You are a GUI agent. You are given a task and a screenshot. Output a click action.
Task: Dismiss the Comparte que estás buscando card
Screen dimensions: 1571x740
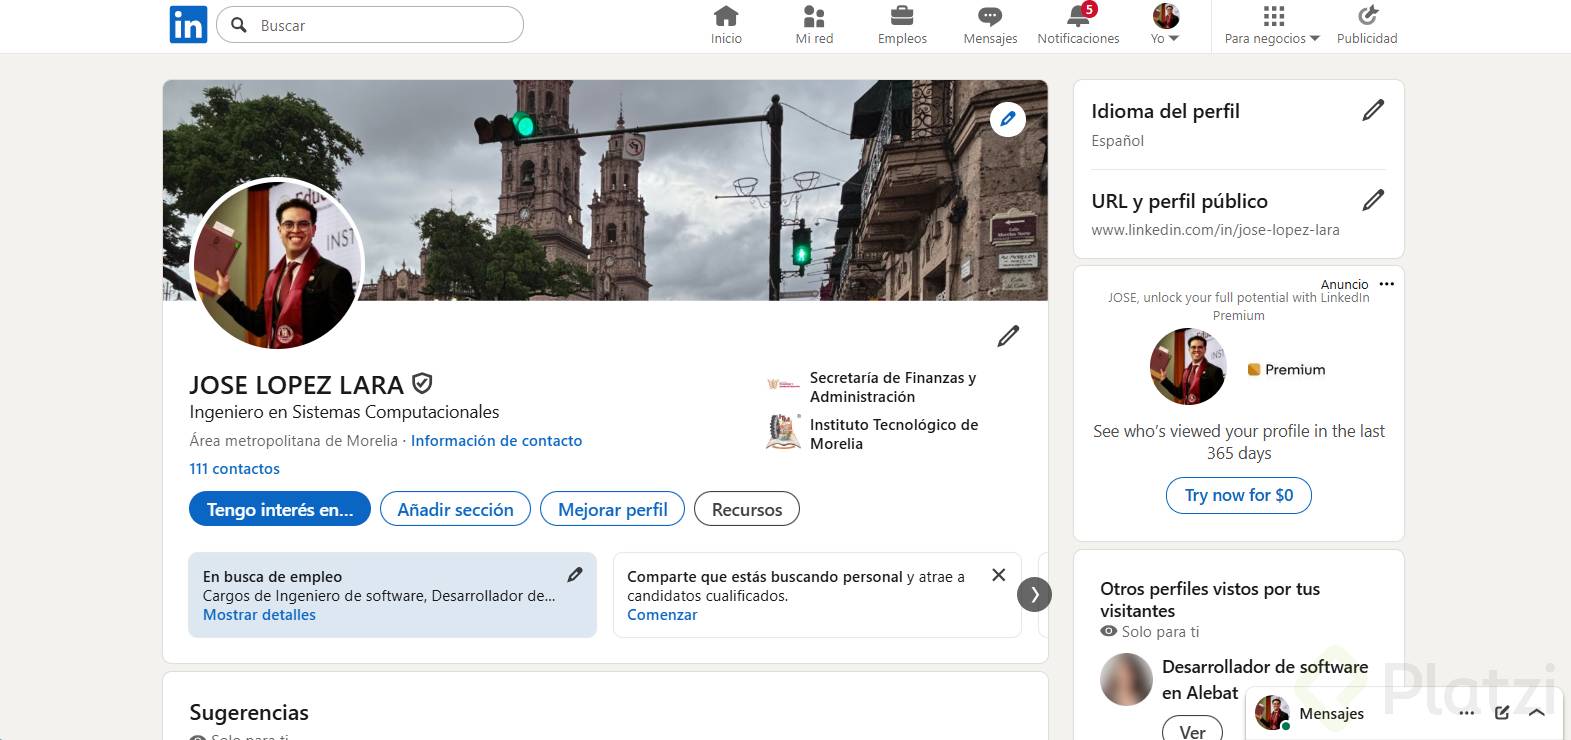click(x=998, y=575)
